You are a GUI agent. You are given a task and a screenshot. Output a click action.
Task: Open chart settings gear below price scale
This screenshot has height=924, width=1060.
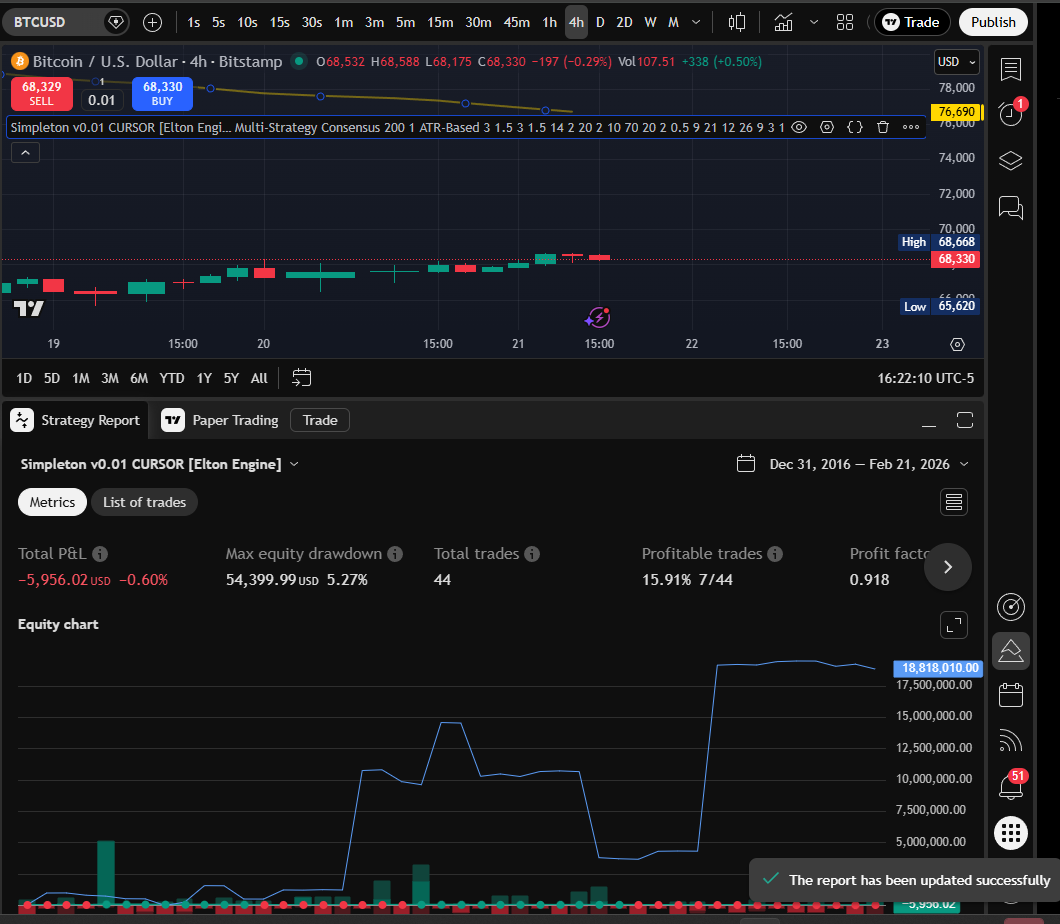coord(957,343)
